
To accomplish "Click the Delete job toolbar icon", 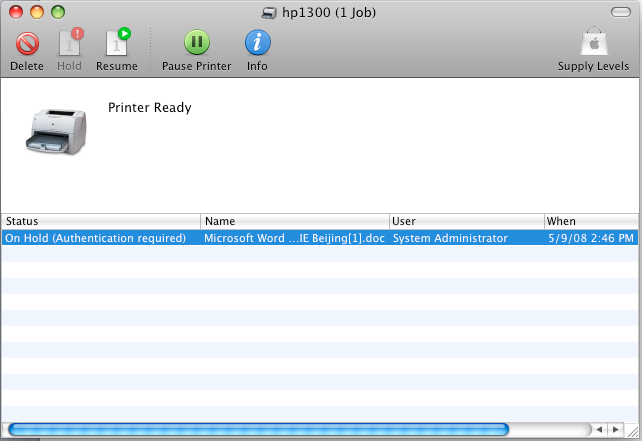I will pos(27,44).
